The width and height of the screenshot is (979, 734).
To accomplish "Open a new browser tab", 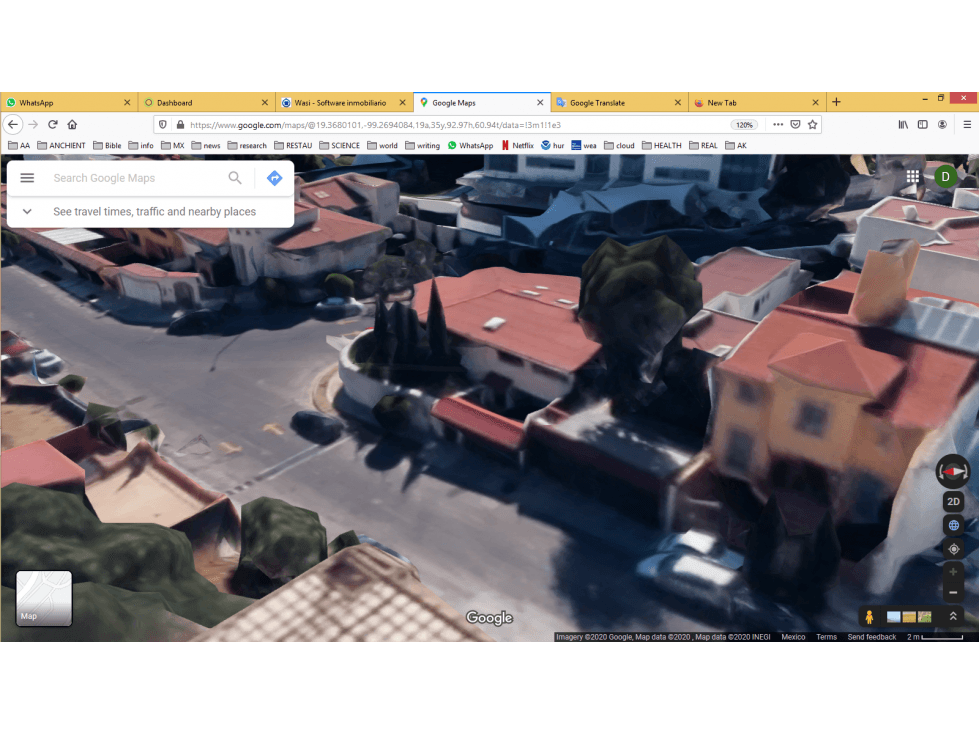I will coord(837,102).
